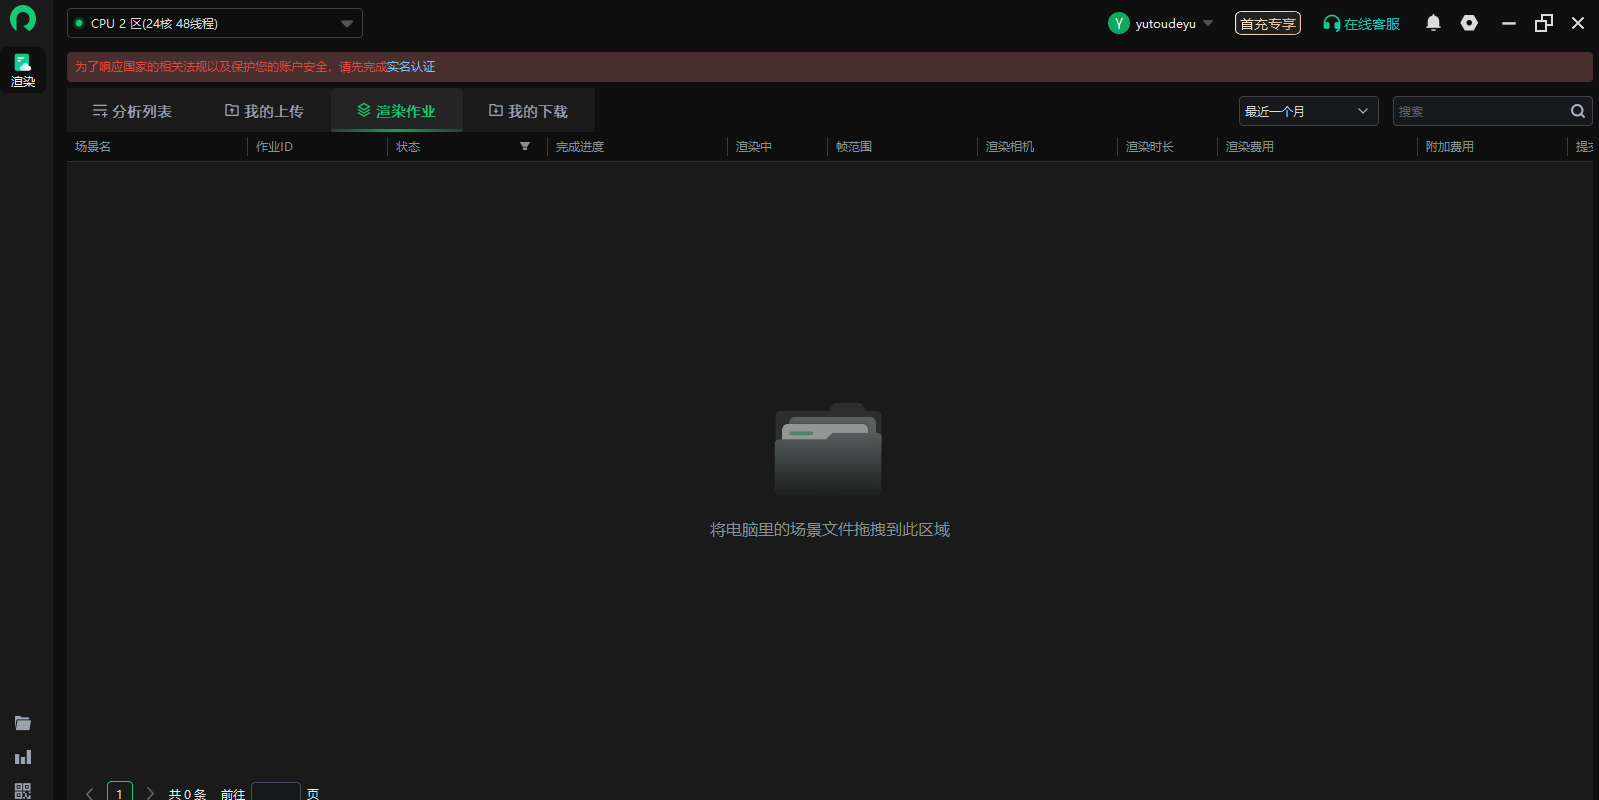Click the 渲染相机 column header
The image size is (1599, 800).
1010,146
